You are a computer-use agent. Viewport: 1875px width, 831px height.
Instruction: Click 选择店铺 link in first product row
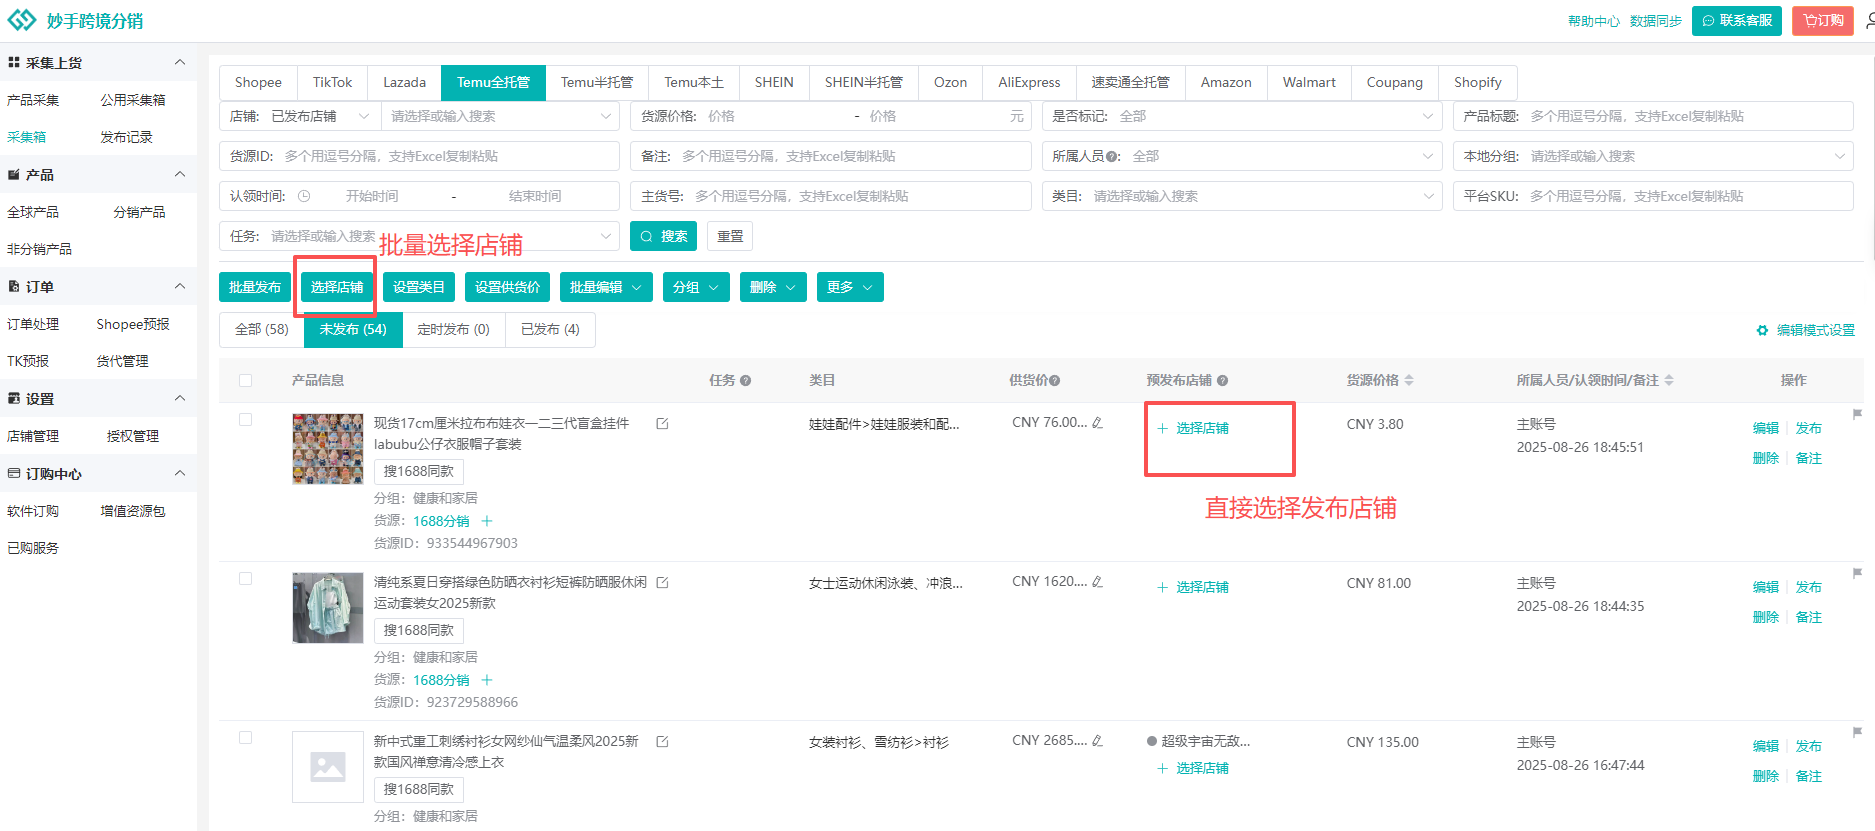1201,428
